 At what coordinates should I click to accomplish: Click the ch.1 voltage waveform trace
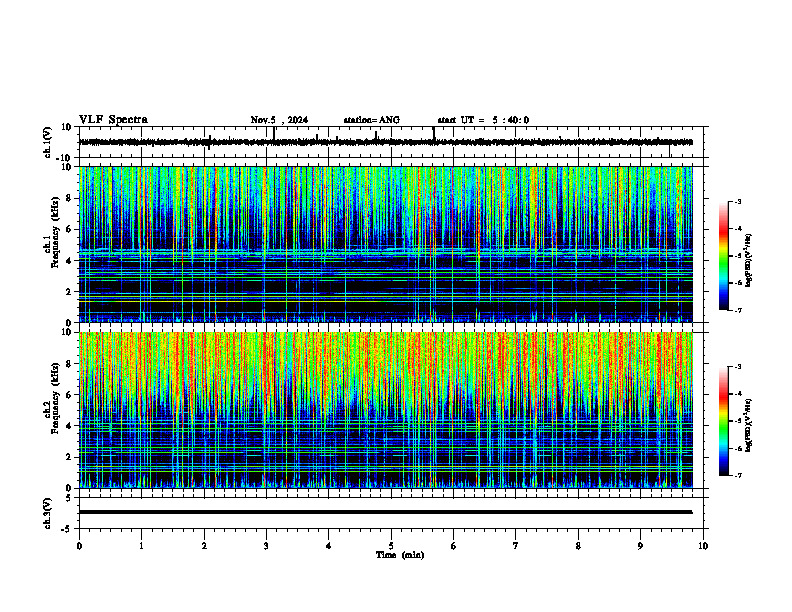click(x=385, y=142)
